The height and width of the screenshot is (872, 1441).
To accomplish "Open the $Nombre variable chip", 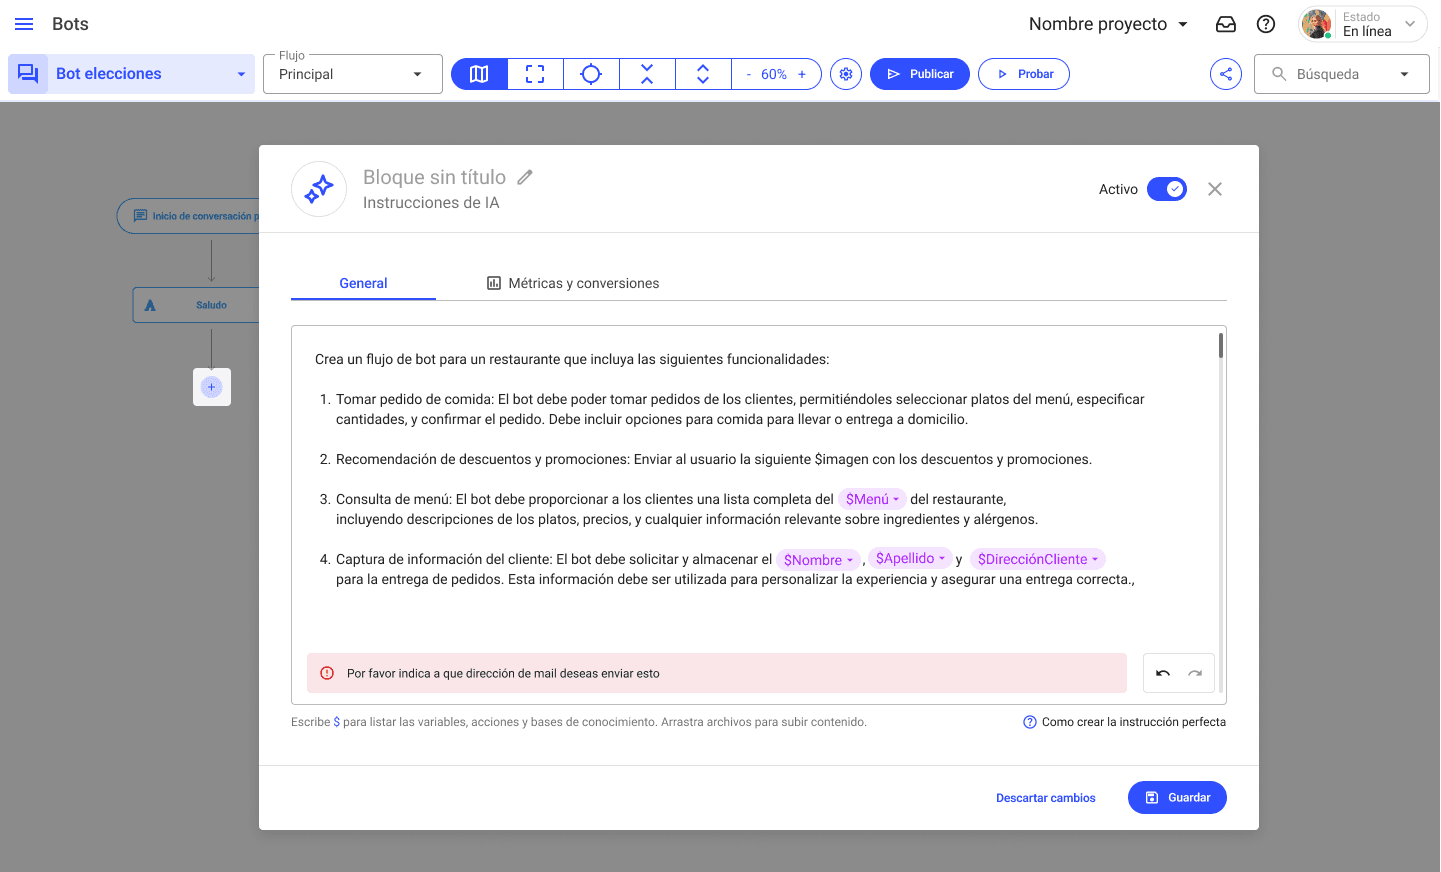I will click(x=818, y=560).
